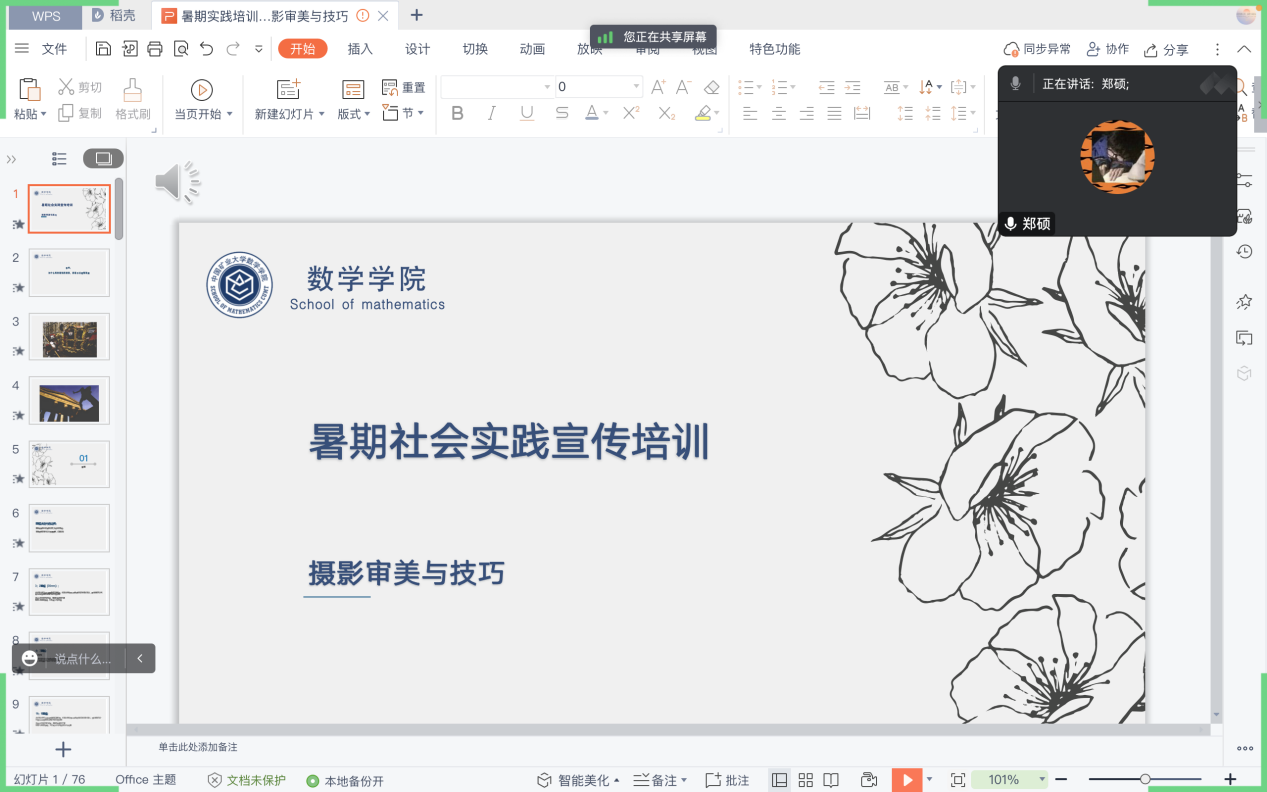The image size is (1267, 792).
Task: Click the 同步异常 sync status button
Action: 1038,49
